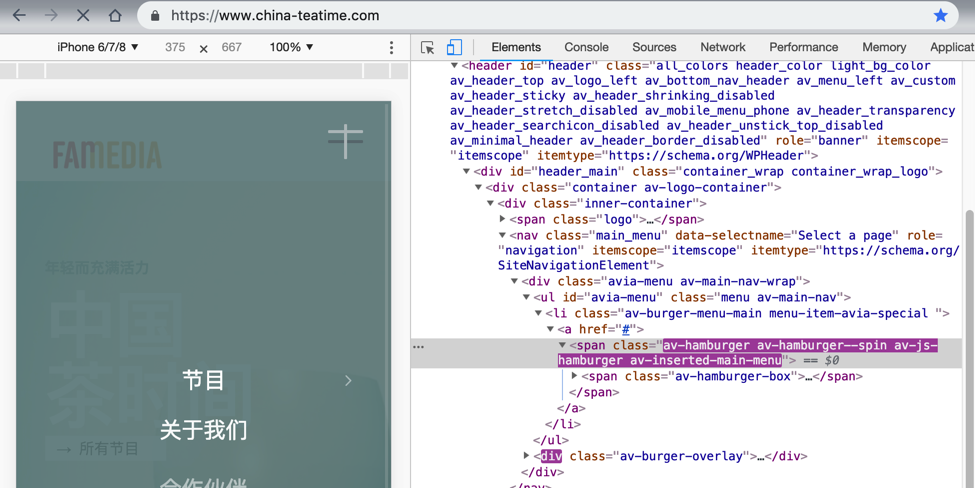The height and width of the screenshot is (488, 975).
Task: Open the iPhone 6/7/8 device dropdown
Action: coord(98,47)
